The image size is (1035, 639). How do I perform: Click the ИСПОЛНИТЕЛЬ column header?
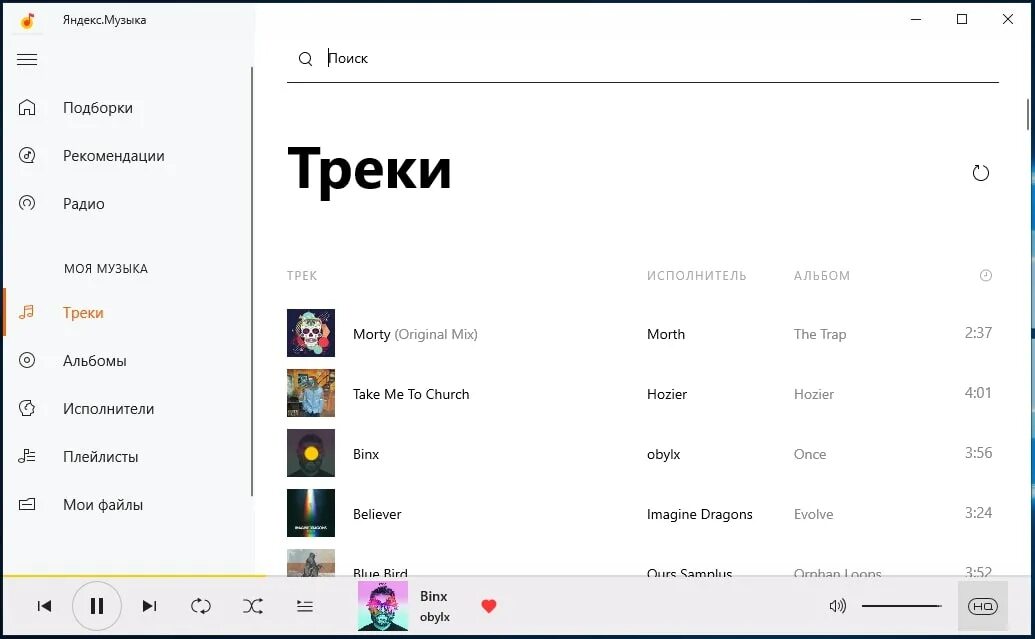(x=696, y=276)
